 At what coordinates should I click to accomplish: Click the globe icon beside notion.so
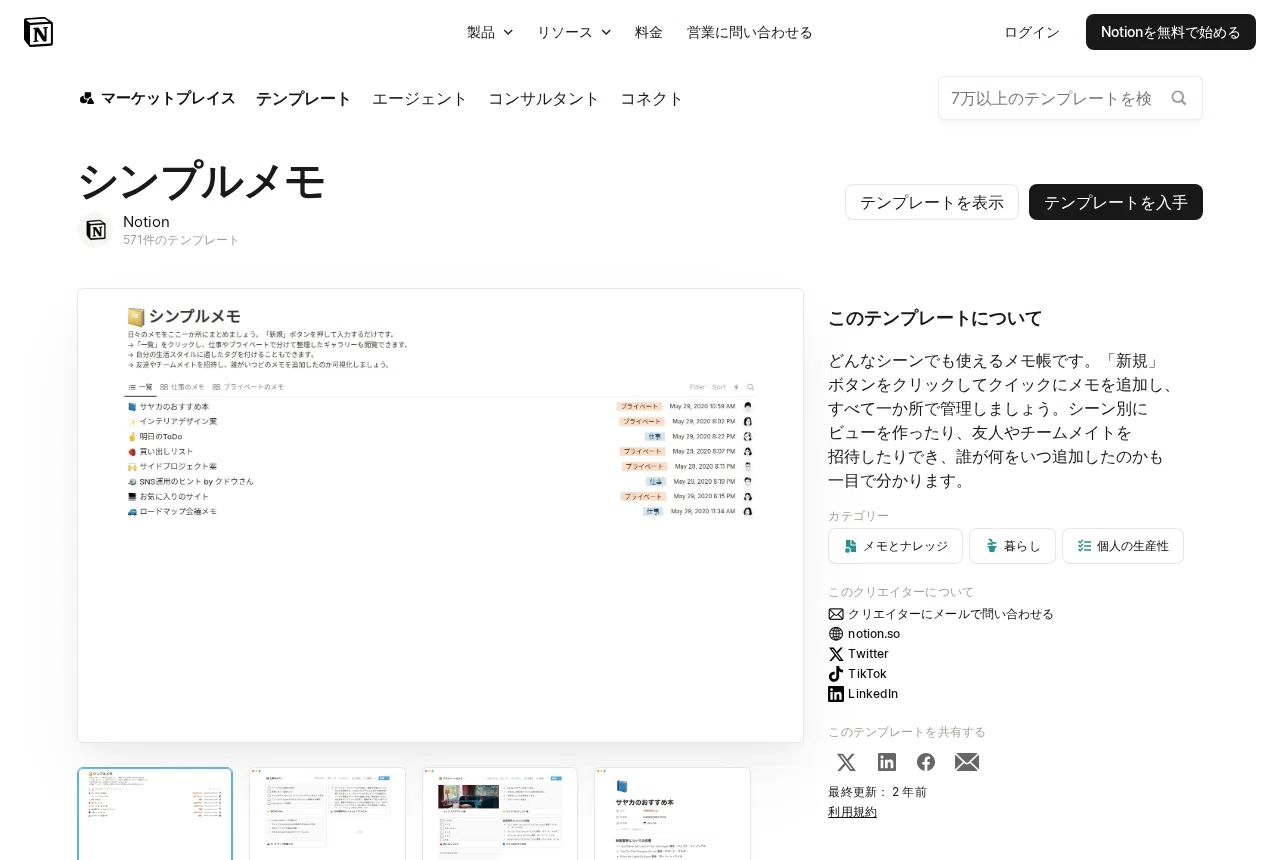836,634
